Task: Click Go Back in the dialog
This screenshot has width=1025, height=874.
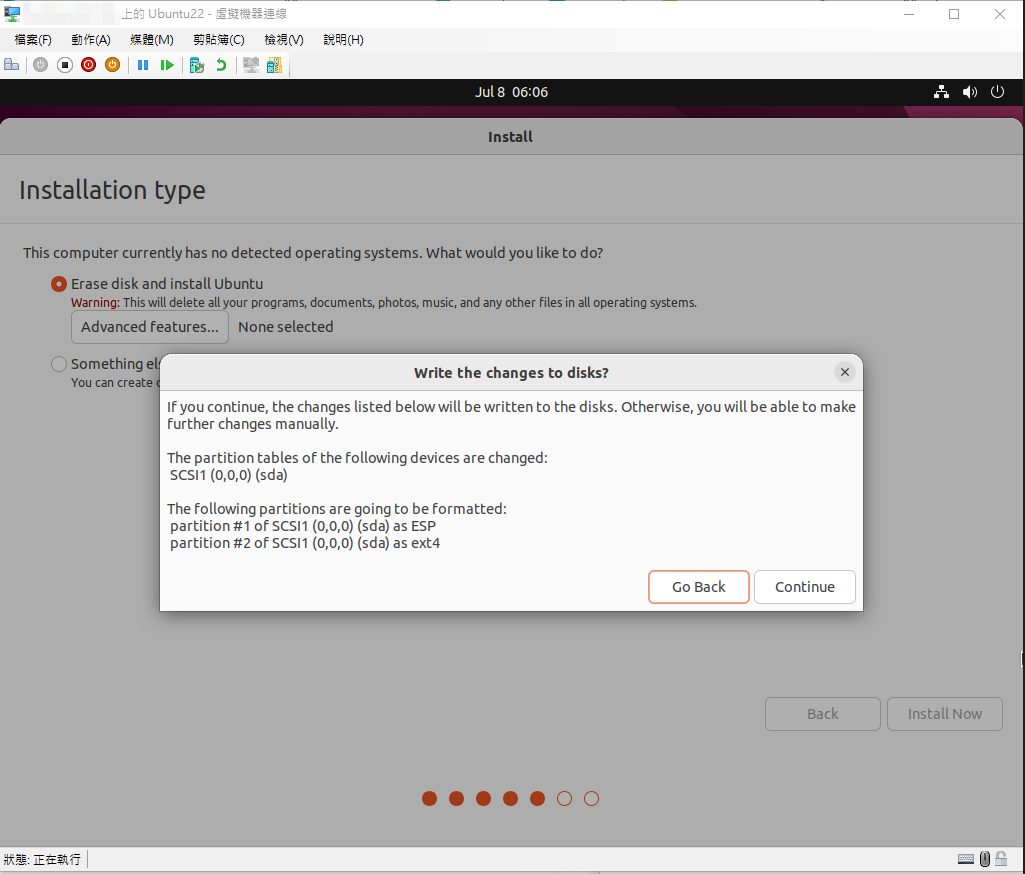Action: coord(699,587)
